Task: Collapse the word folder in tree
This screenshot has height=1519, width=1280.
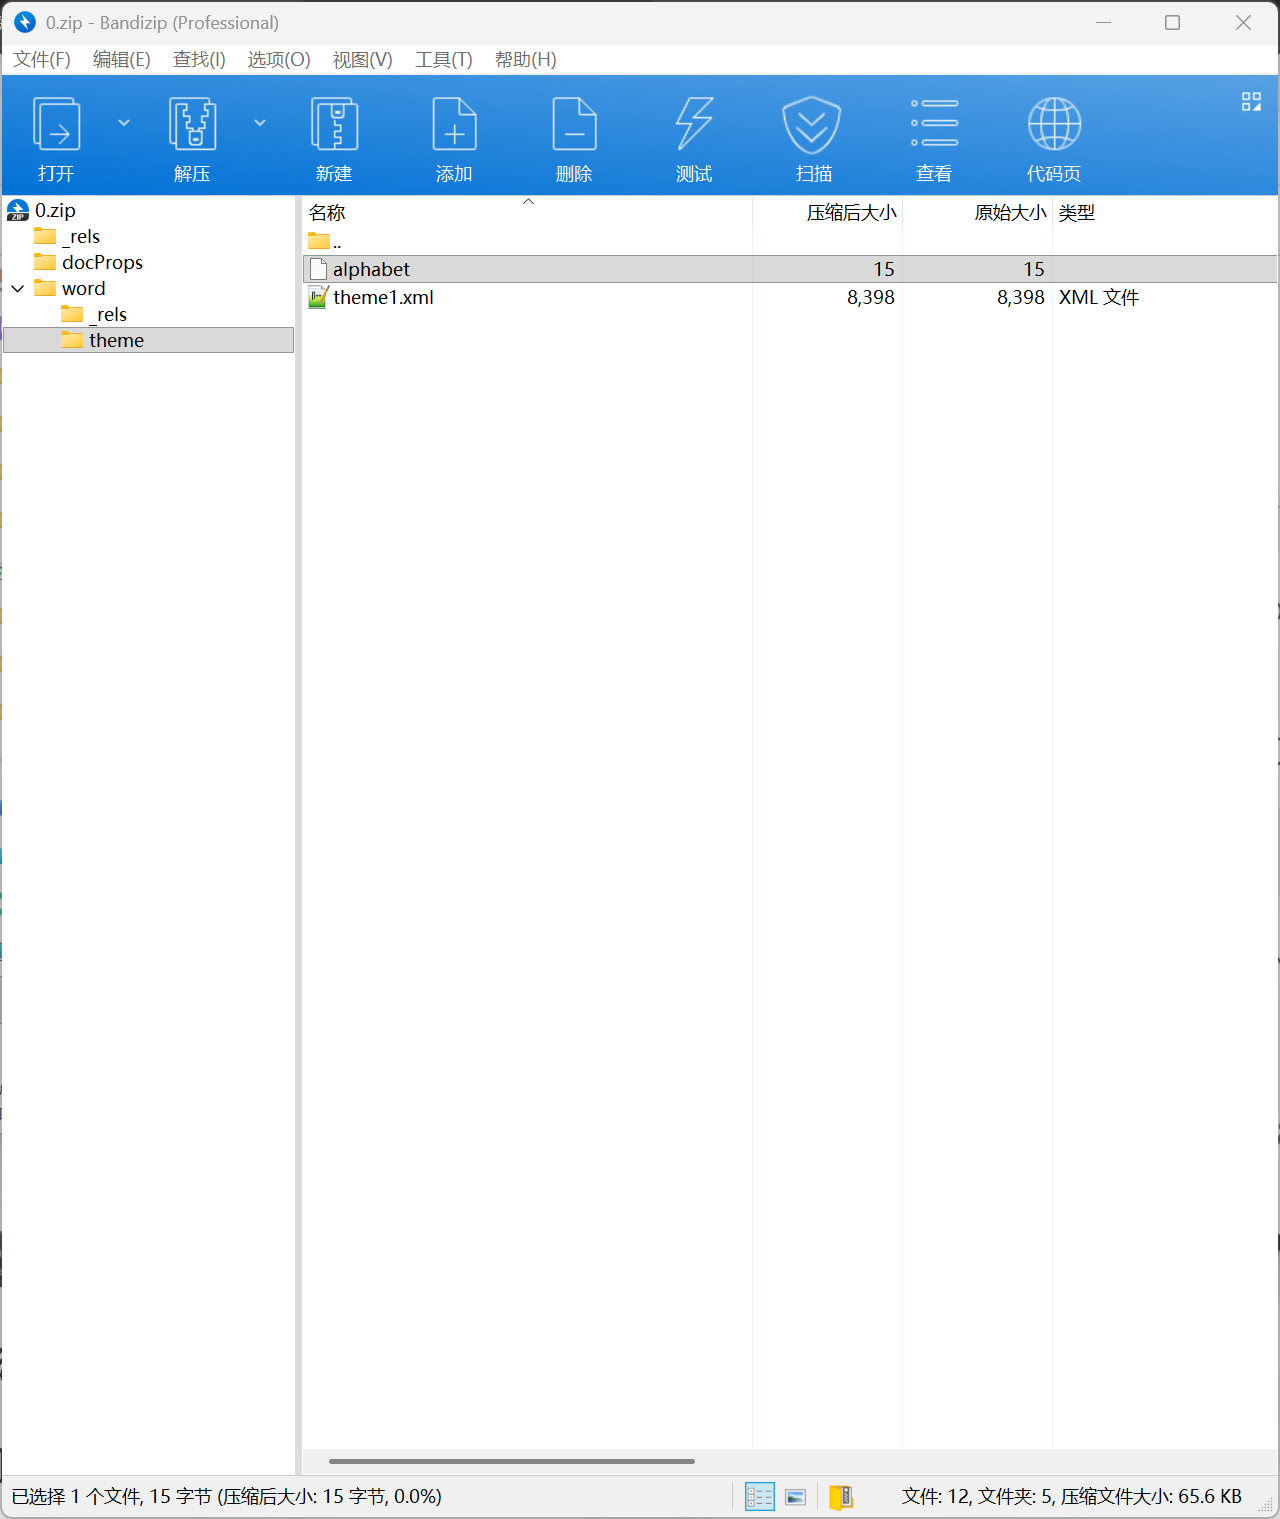Action: (x=18, y=289)
